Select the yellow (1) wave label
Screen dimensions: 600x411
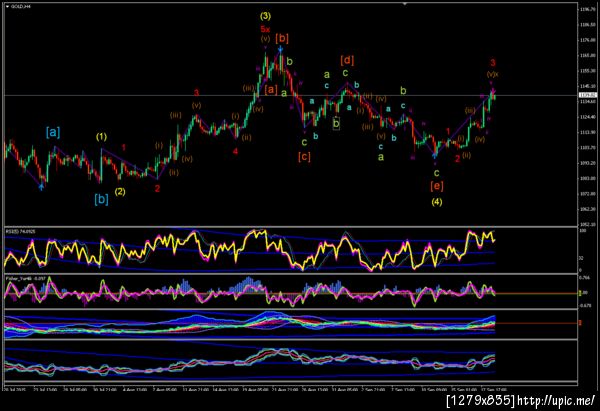(x=101, y=137)
